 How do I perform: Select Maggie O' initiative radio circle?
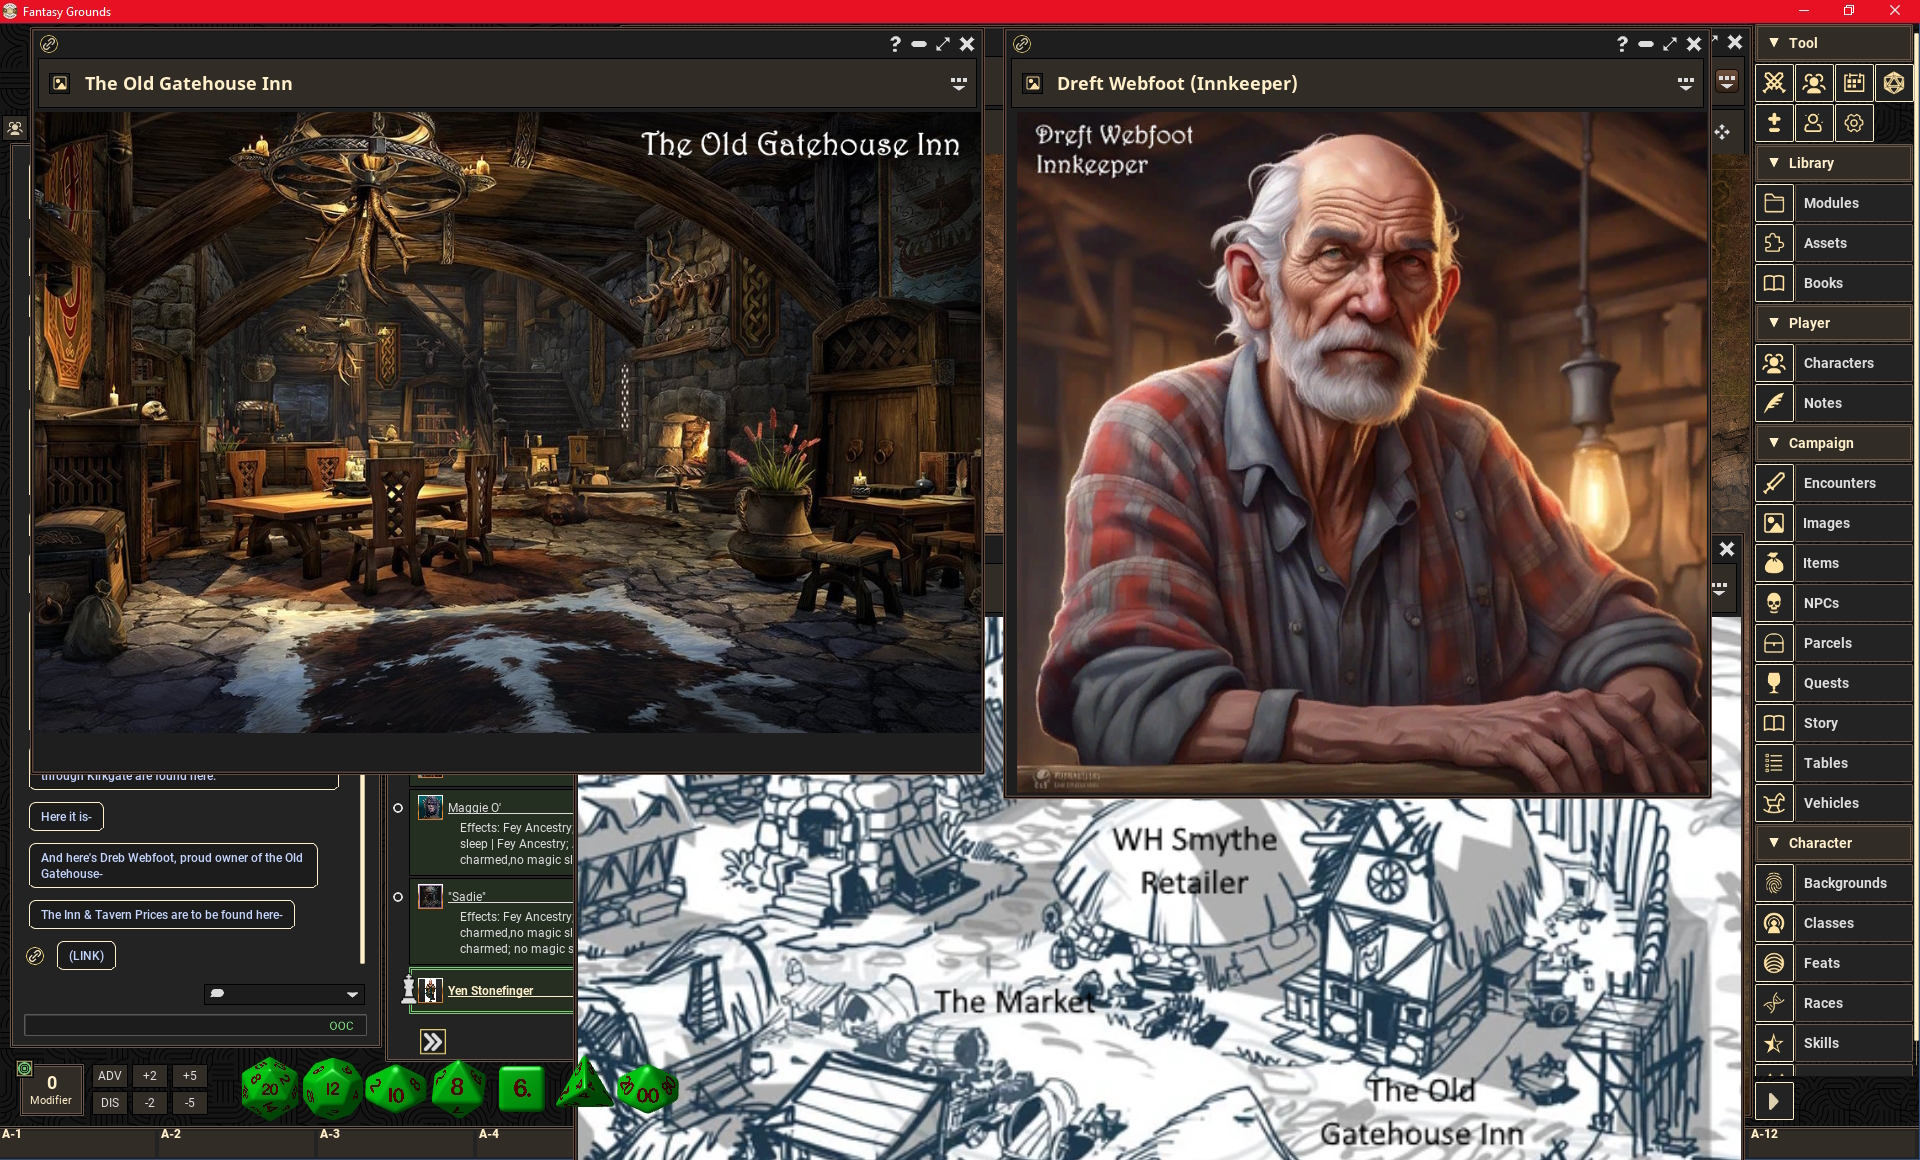[398, 808]
